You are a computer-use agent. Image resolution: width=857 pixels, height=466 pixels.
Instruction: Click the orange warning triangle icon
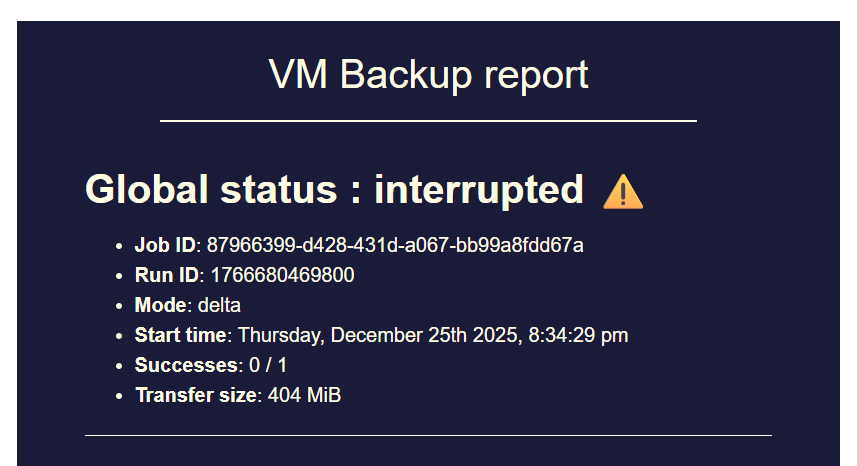point(623,191)
